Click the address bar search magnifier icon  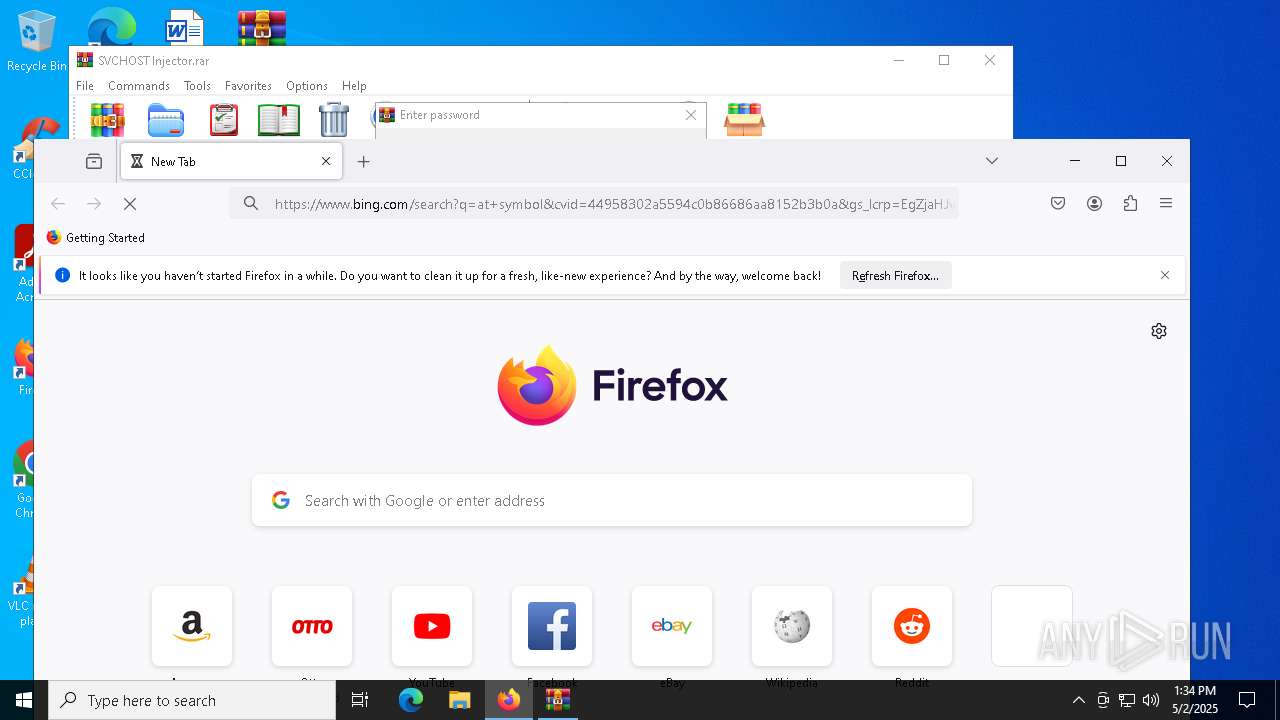251,204
